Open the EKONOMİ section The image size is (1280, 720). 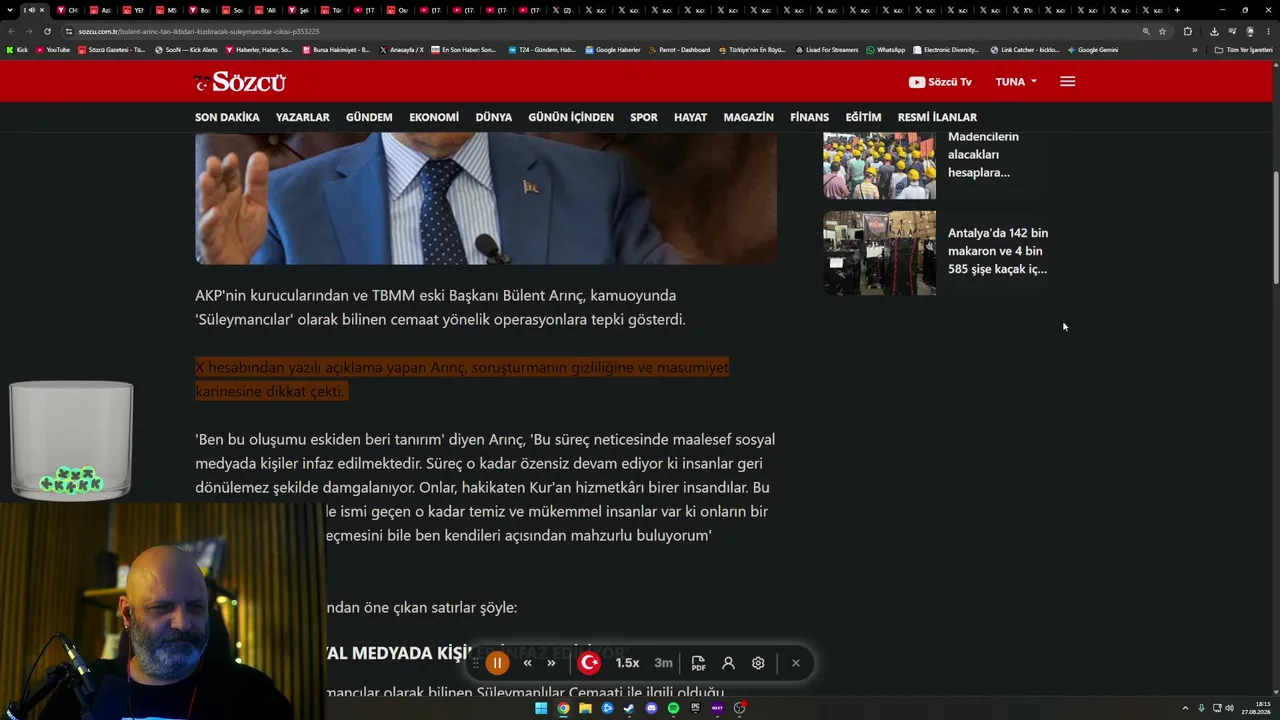pyautogui.click(x=434, y=117)
